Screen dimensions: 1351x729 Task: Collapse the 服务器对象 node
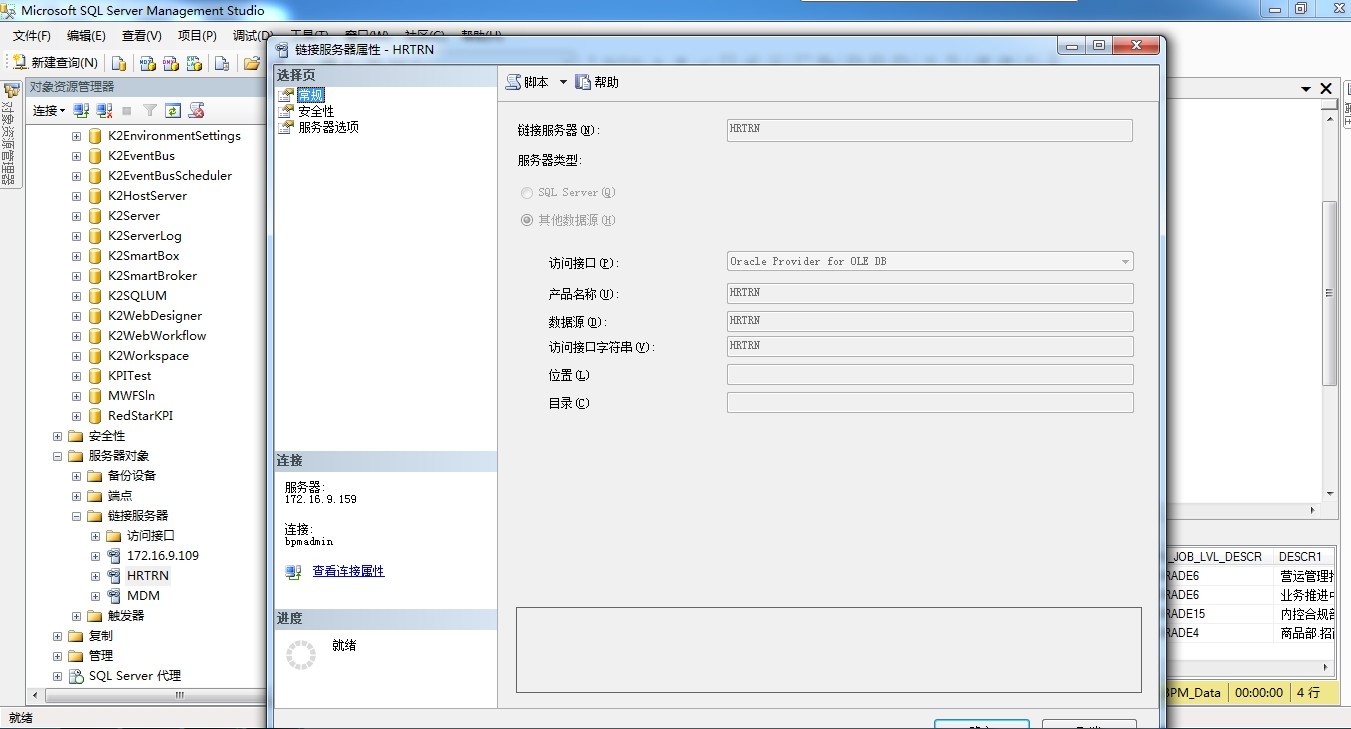[x=57, y=456]
